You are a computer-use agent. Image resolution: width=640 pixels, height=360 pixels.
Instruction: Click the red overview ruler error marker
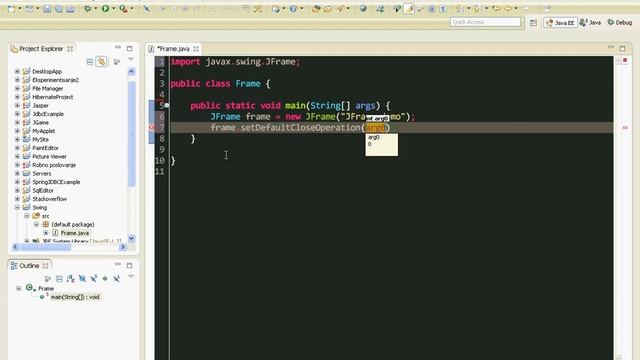(625, 128)
